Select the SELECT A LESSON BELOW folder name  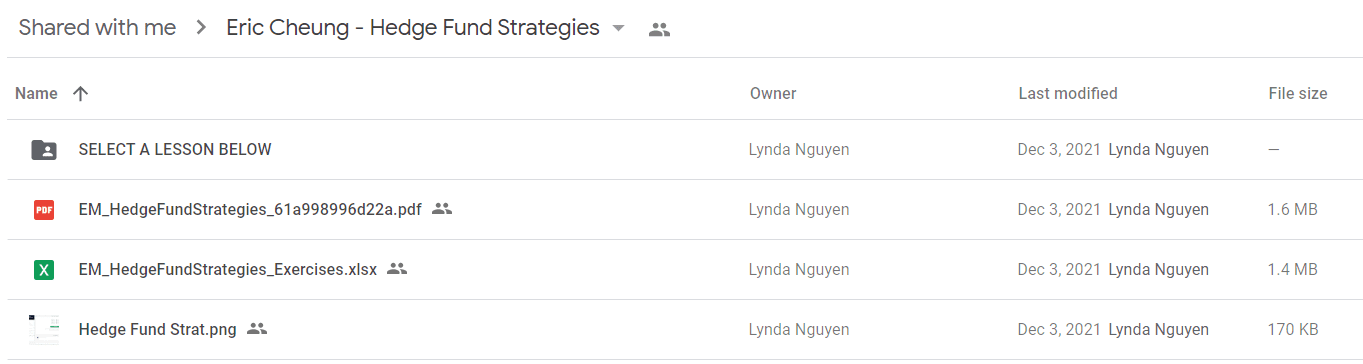(x=175, y=149)
